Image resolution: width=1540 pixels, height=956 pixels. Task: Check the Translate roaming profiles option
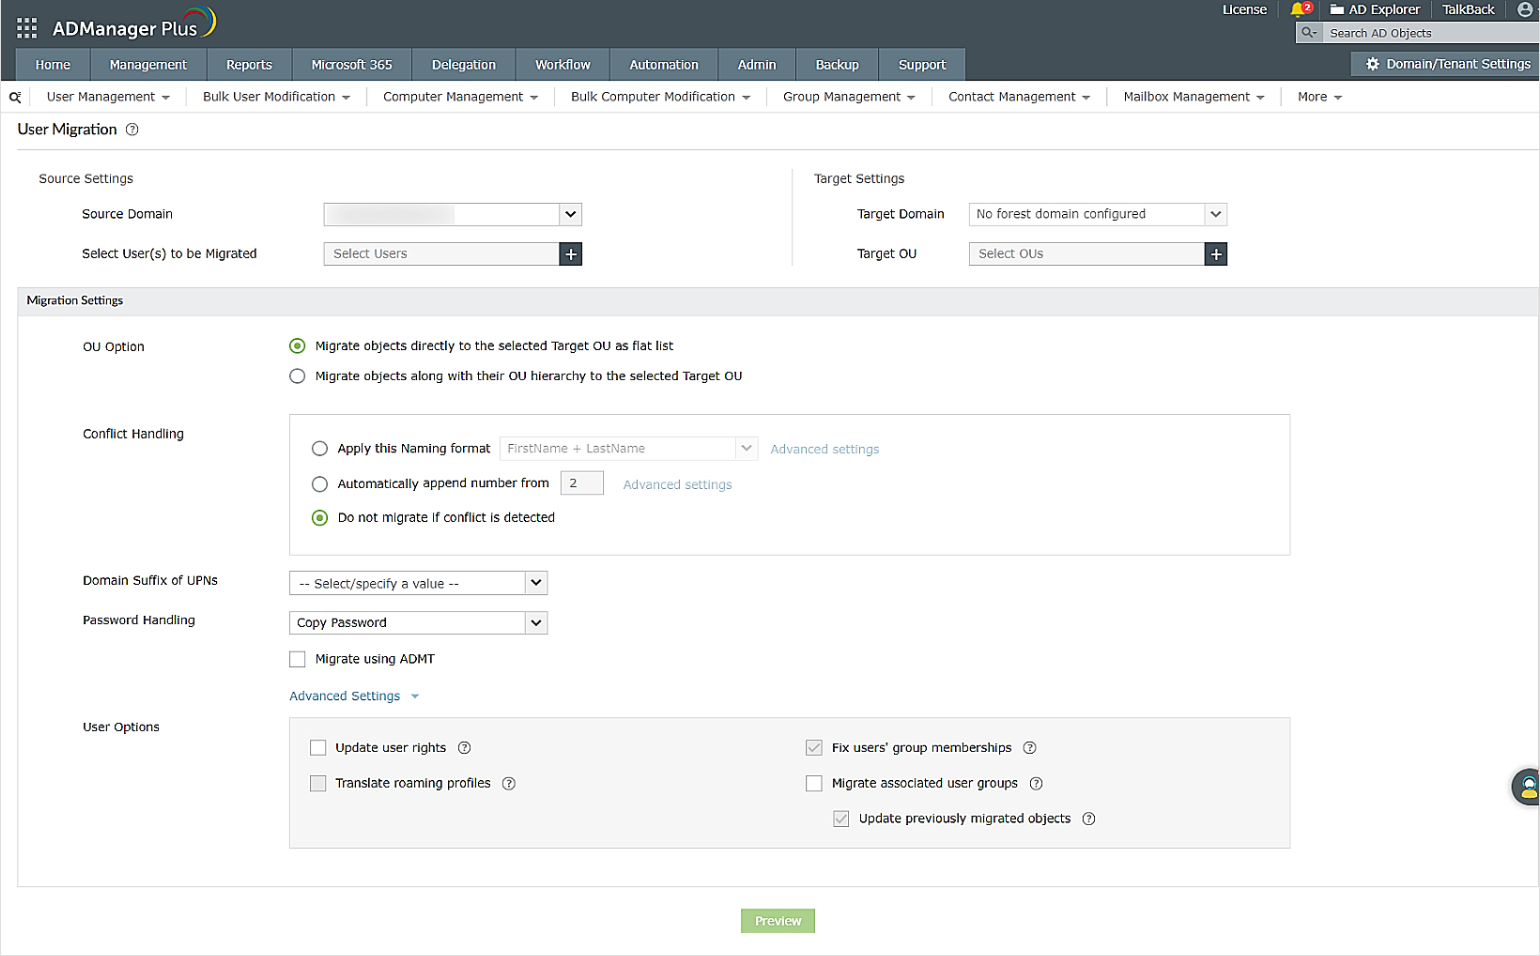tap(318, 783)
